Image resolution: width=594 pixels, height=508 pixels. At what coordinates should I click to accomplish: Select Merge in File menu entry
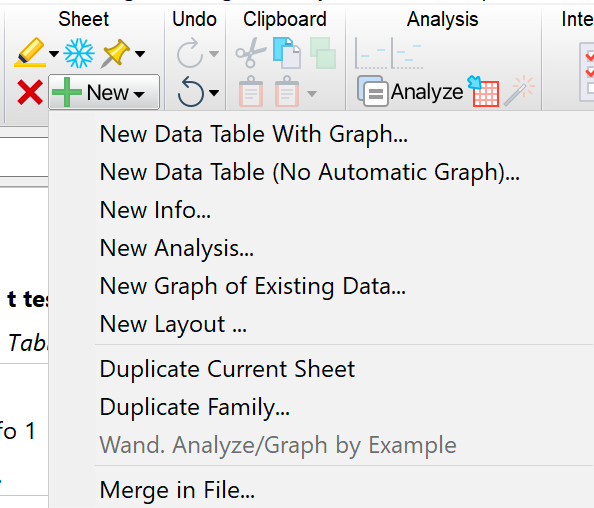tap(177, 490)
